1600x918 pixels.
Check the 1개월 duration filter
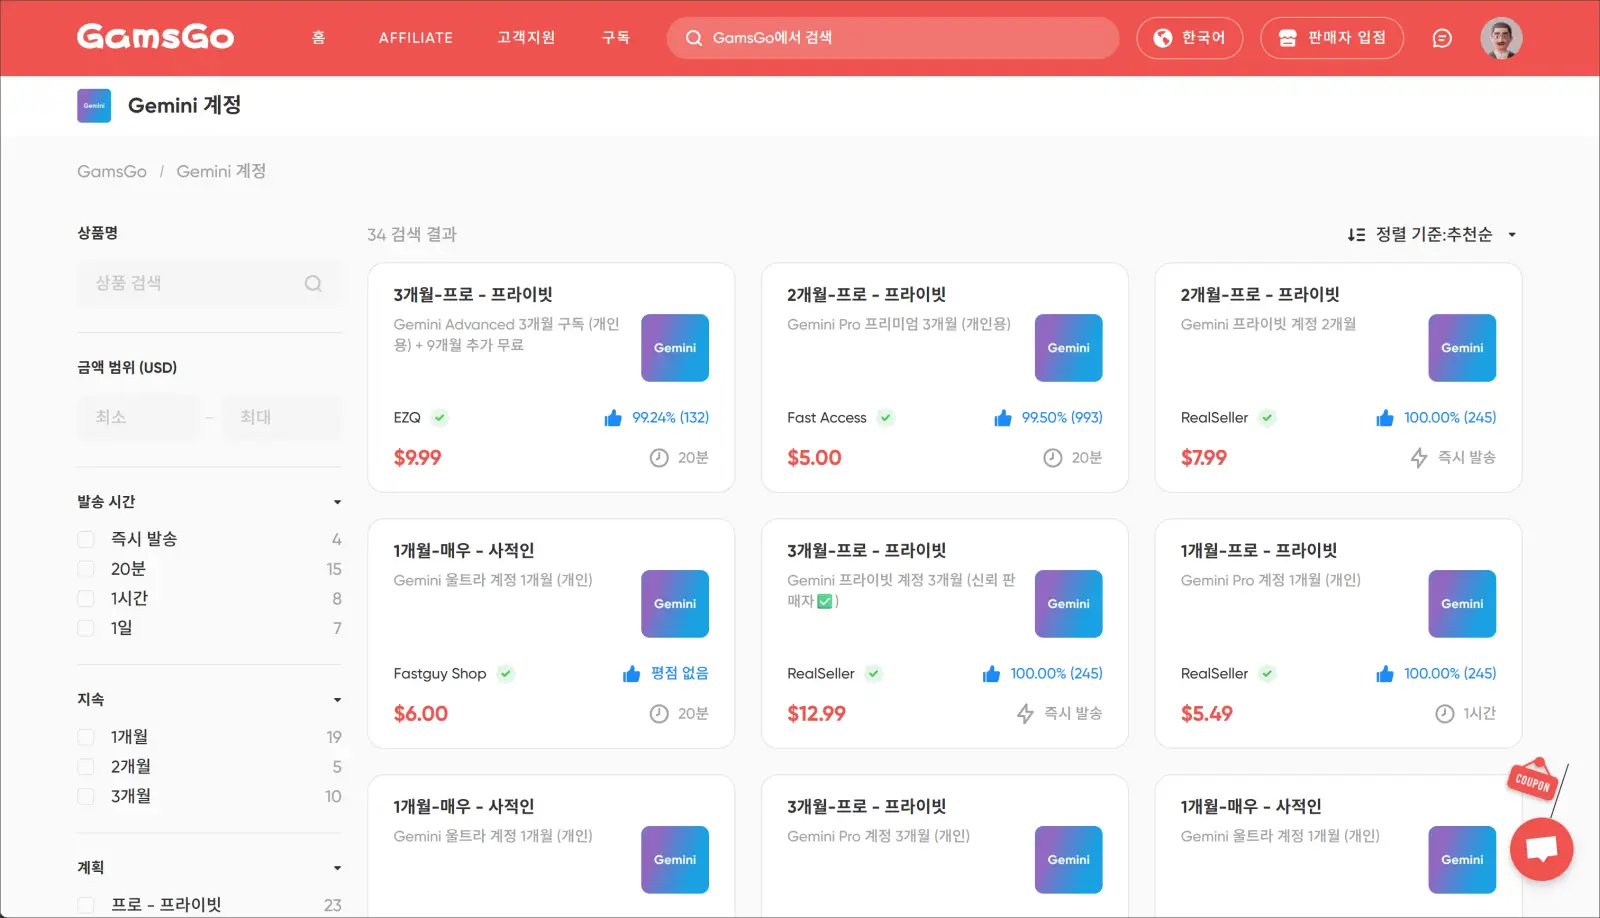coord(86,736)
